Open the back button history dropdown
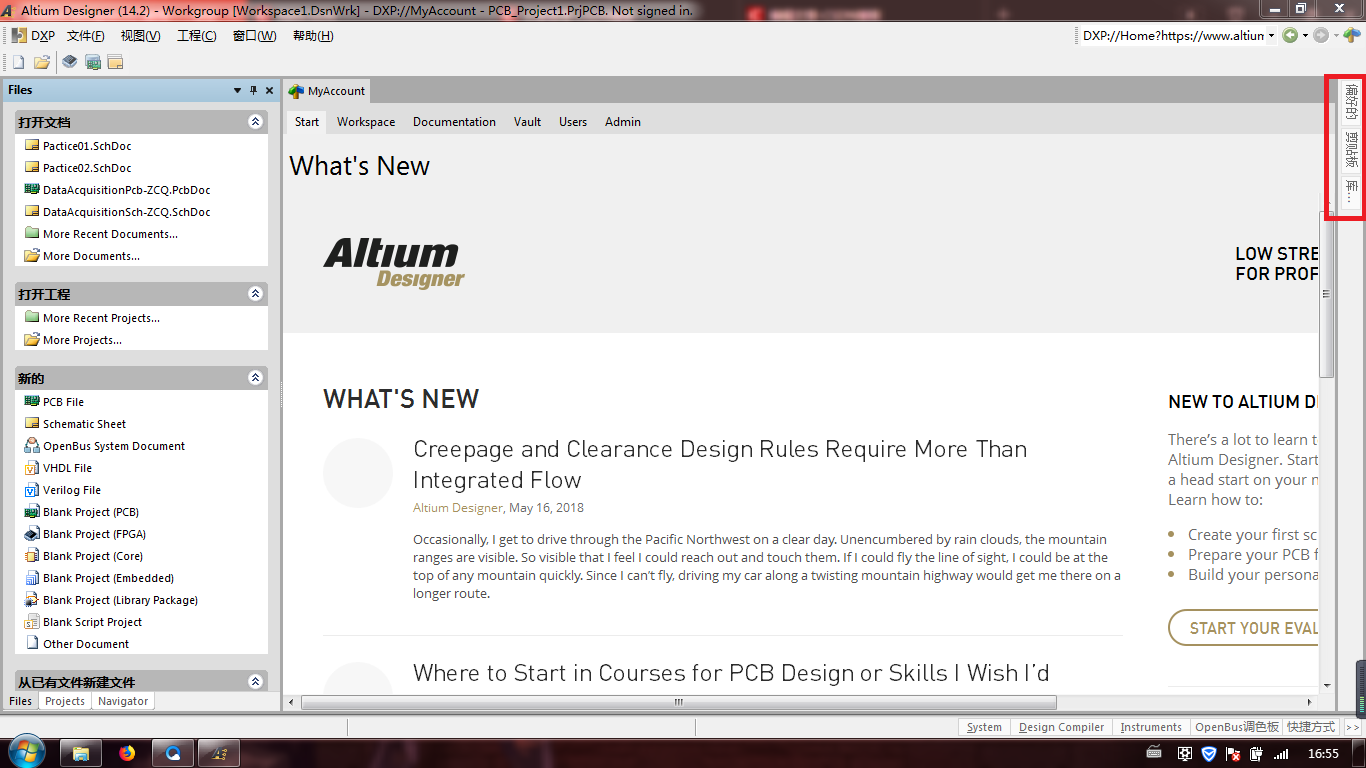Screen dimensions: 1366x768 pos(1305,35)
